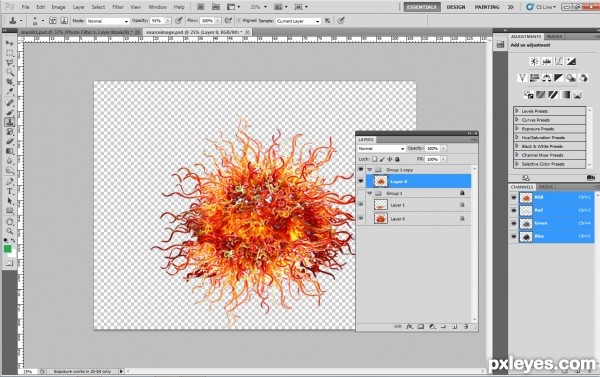The width and height of the screenshot is (600, 377).
Task: Open layer blend mode Normal dropdown
Action: click(x=381, y=149)
